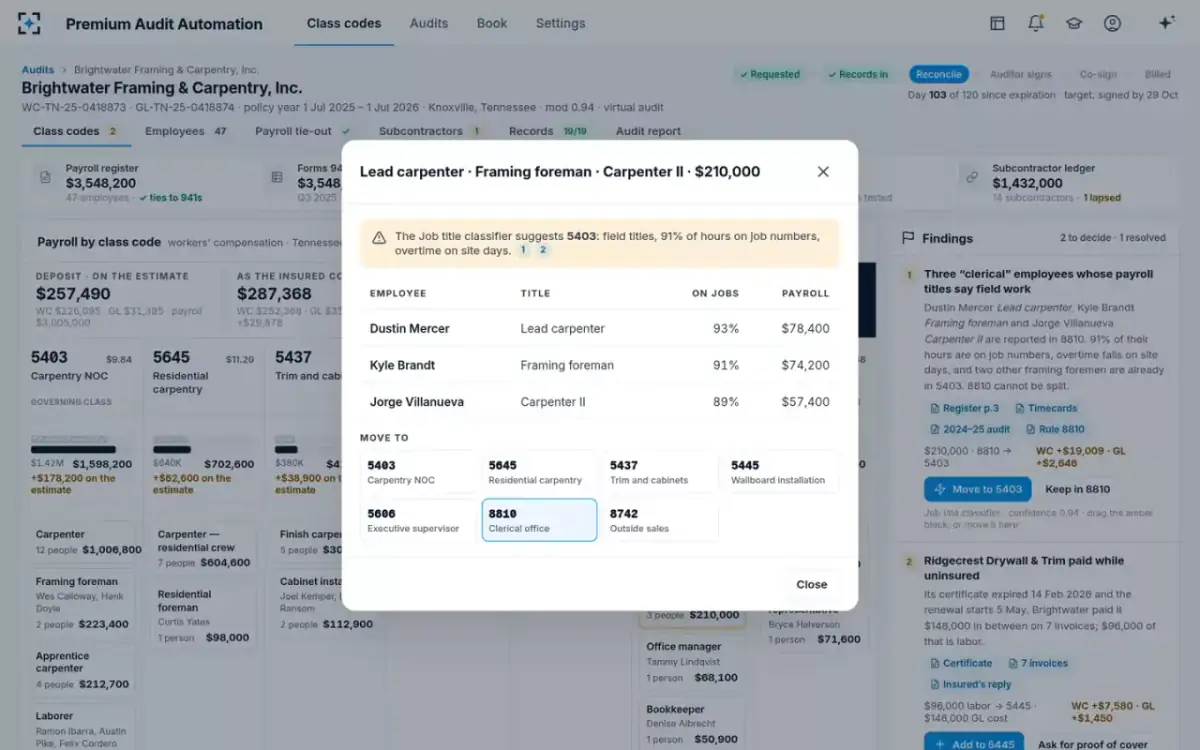
Task: Click the Records in status step
Action: (857, 74)
